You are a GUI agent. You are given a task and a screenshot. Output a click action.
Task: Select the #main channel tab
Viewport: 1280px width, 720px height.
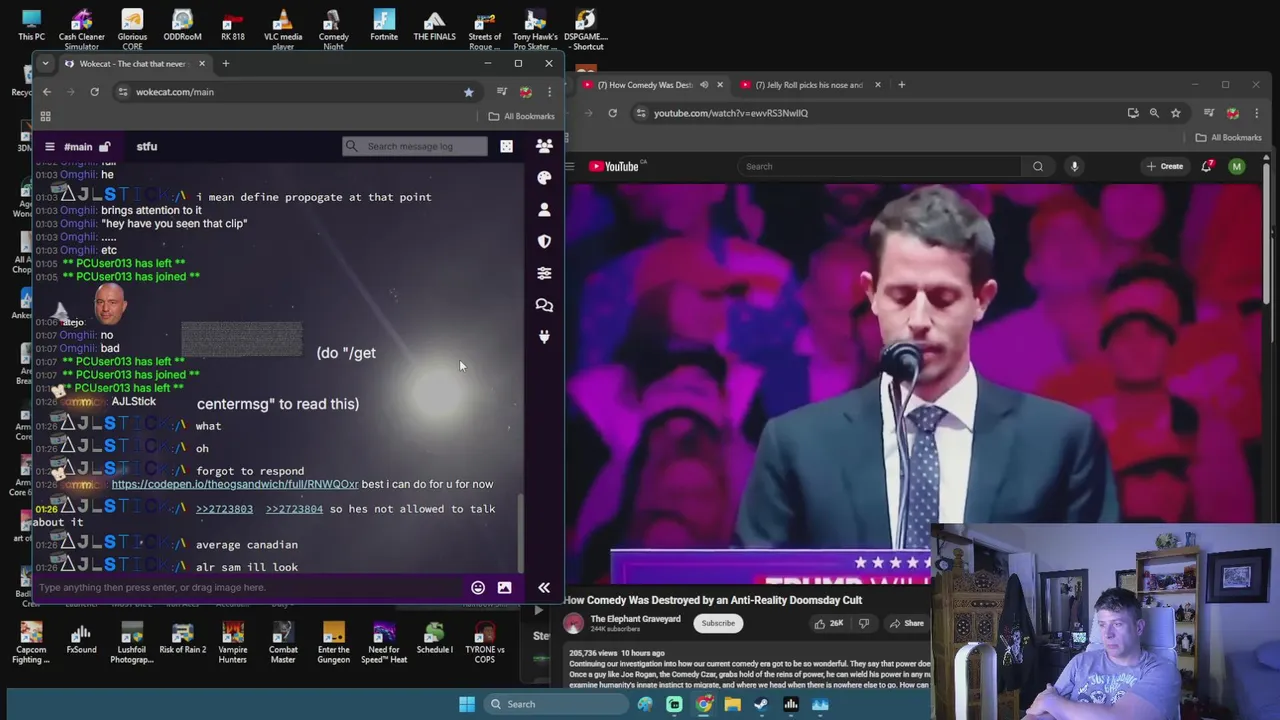tap(78, 146)
